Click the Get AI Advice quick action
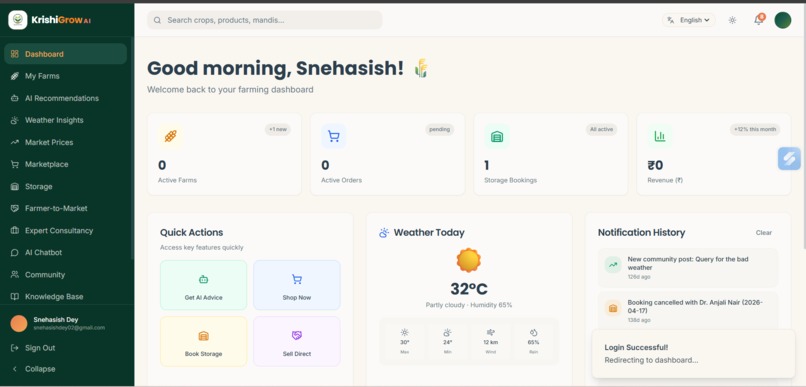The height and width of the screenshot is (387, 806). [204, 285]
